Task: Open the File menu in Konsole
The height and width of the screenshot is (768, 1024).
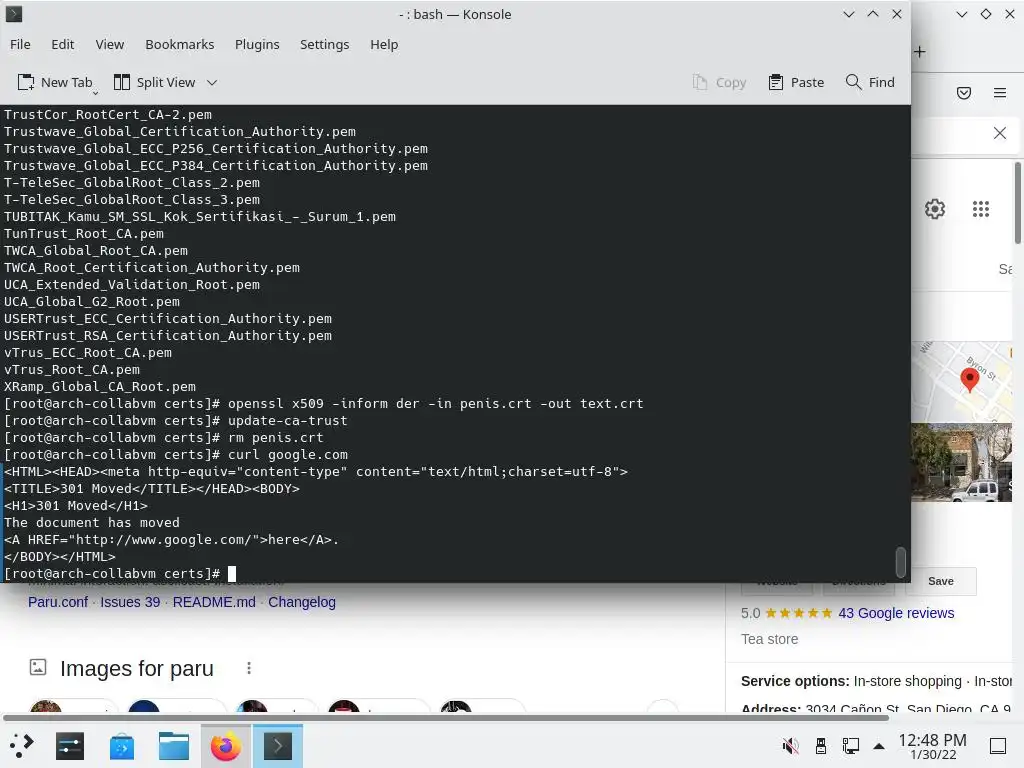Action: tap(20, 44)
